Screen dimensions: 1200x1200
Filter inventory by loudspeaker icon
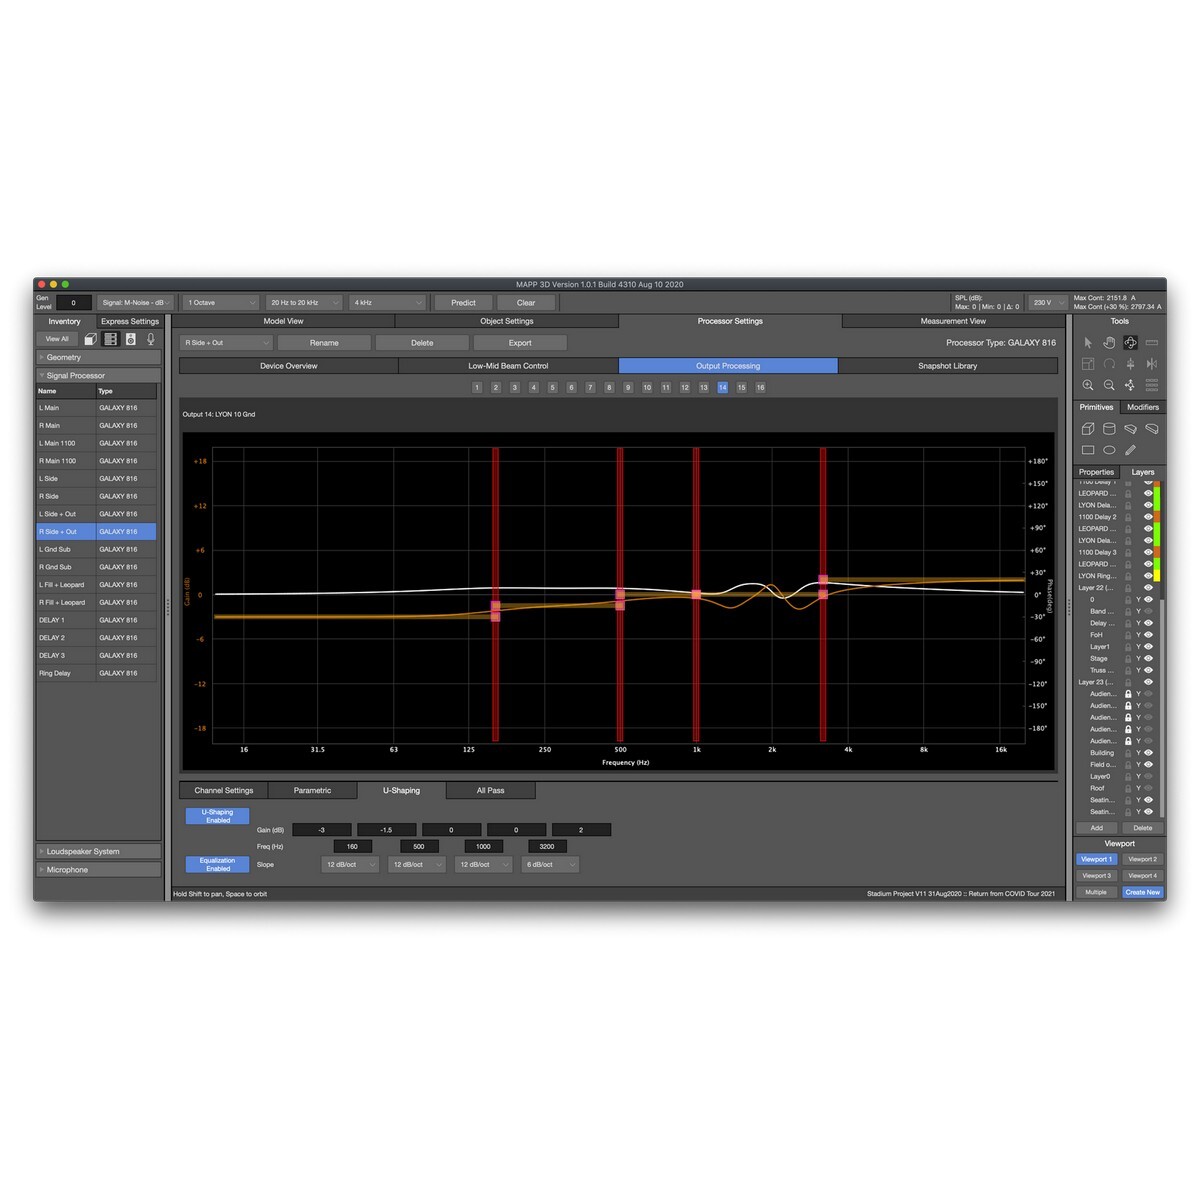[131, 339]
